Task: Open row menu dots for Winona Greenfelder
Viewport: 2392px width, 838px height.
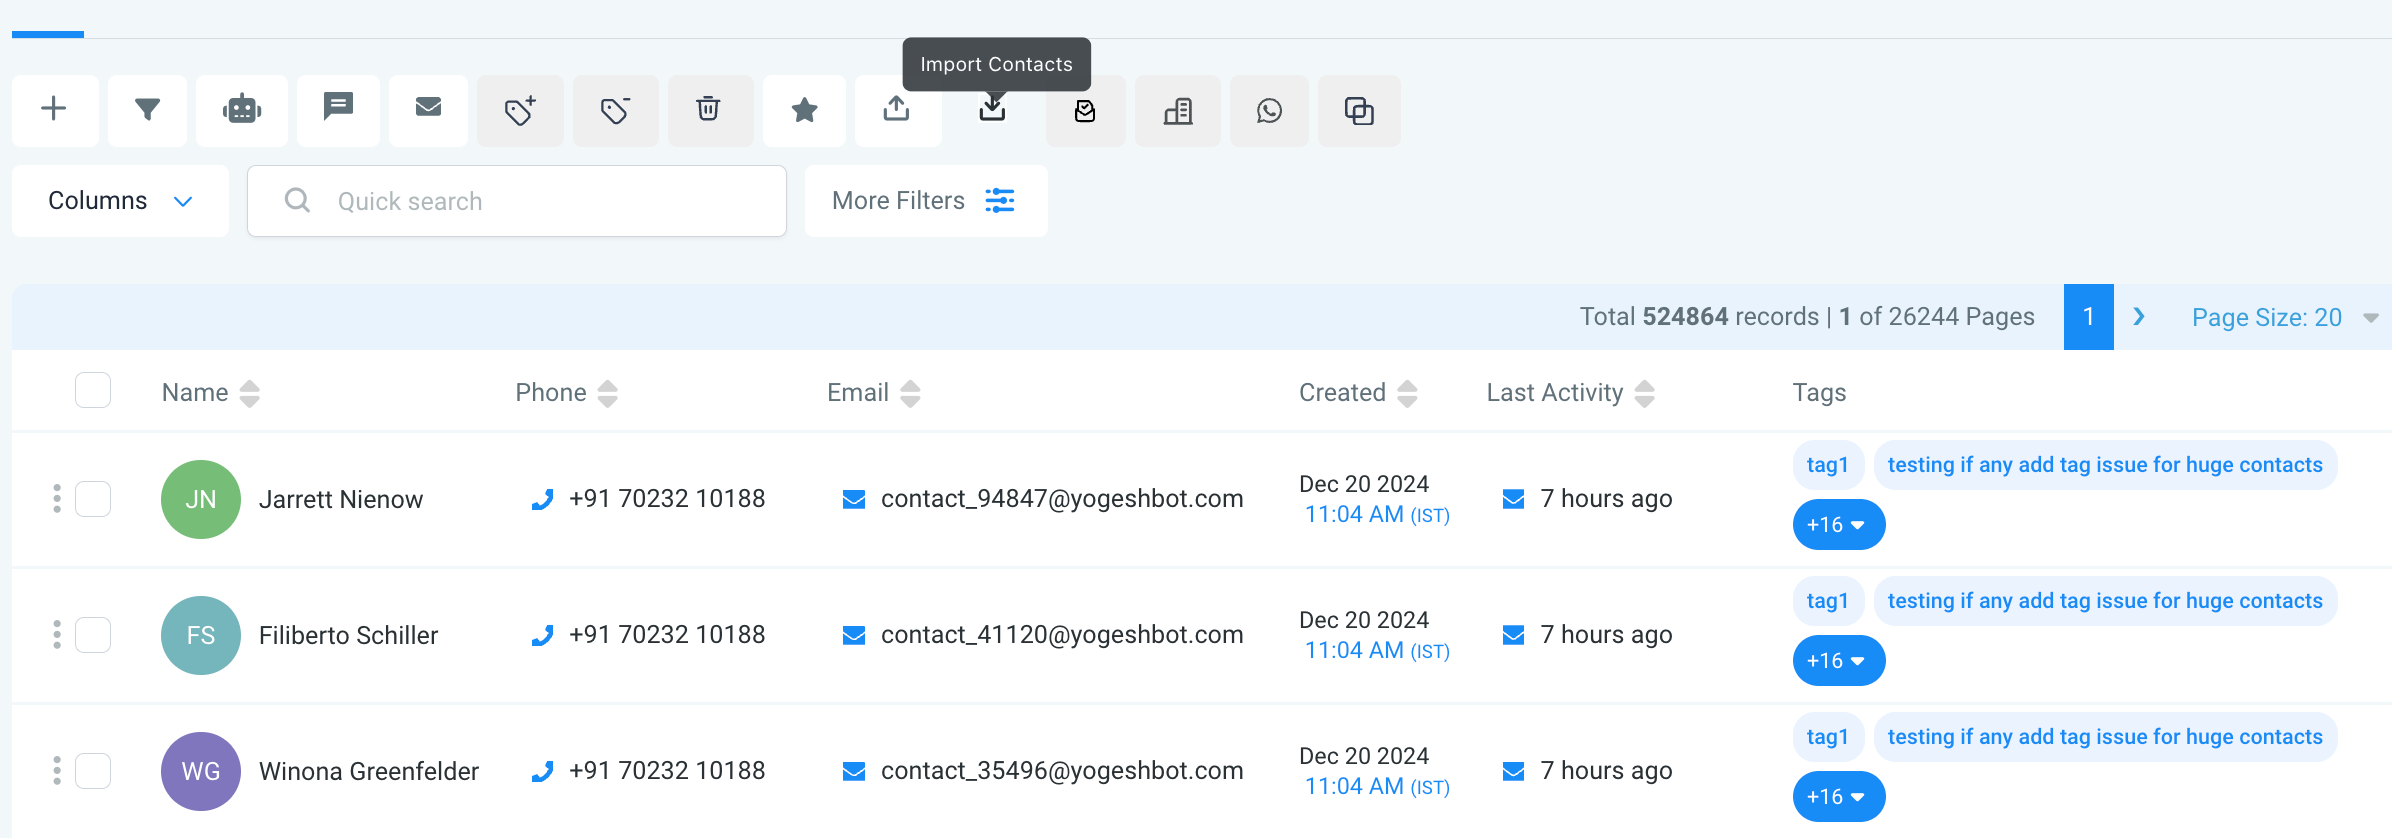Action: [57, 771]
